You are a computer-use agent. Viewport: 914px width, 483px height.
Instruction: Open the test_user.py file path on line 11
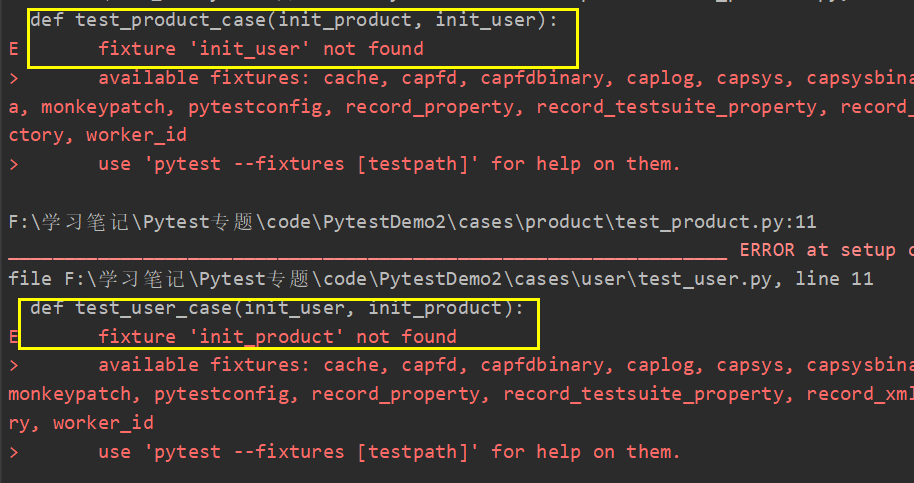[x=440, y=279]
